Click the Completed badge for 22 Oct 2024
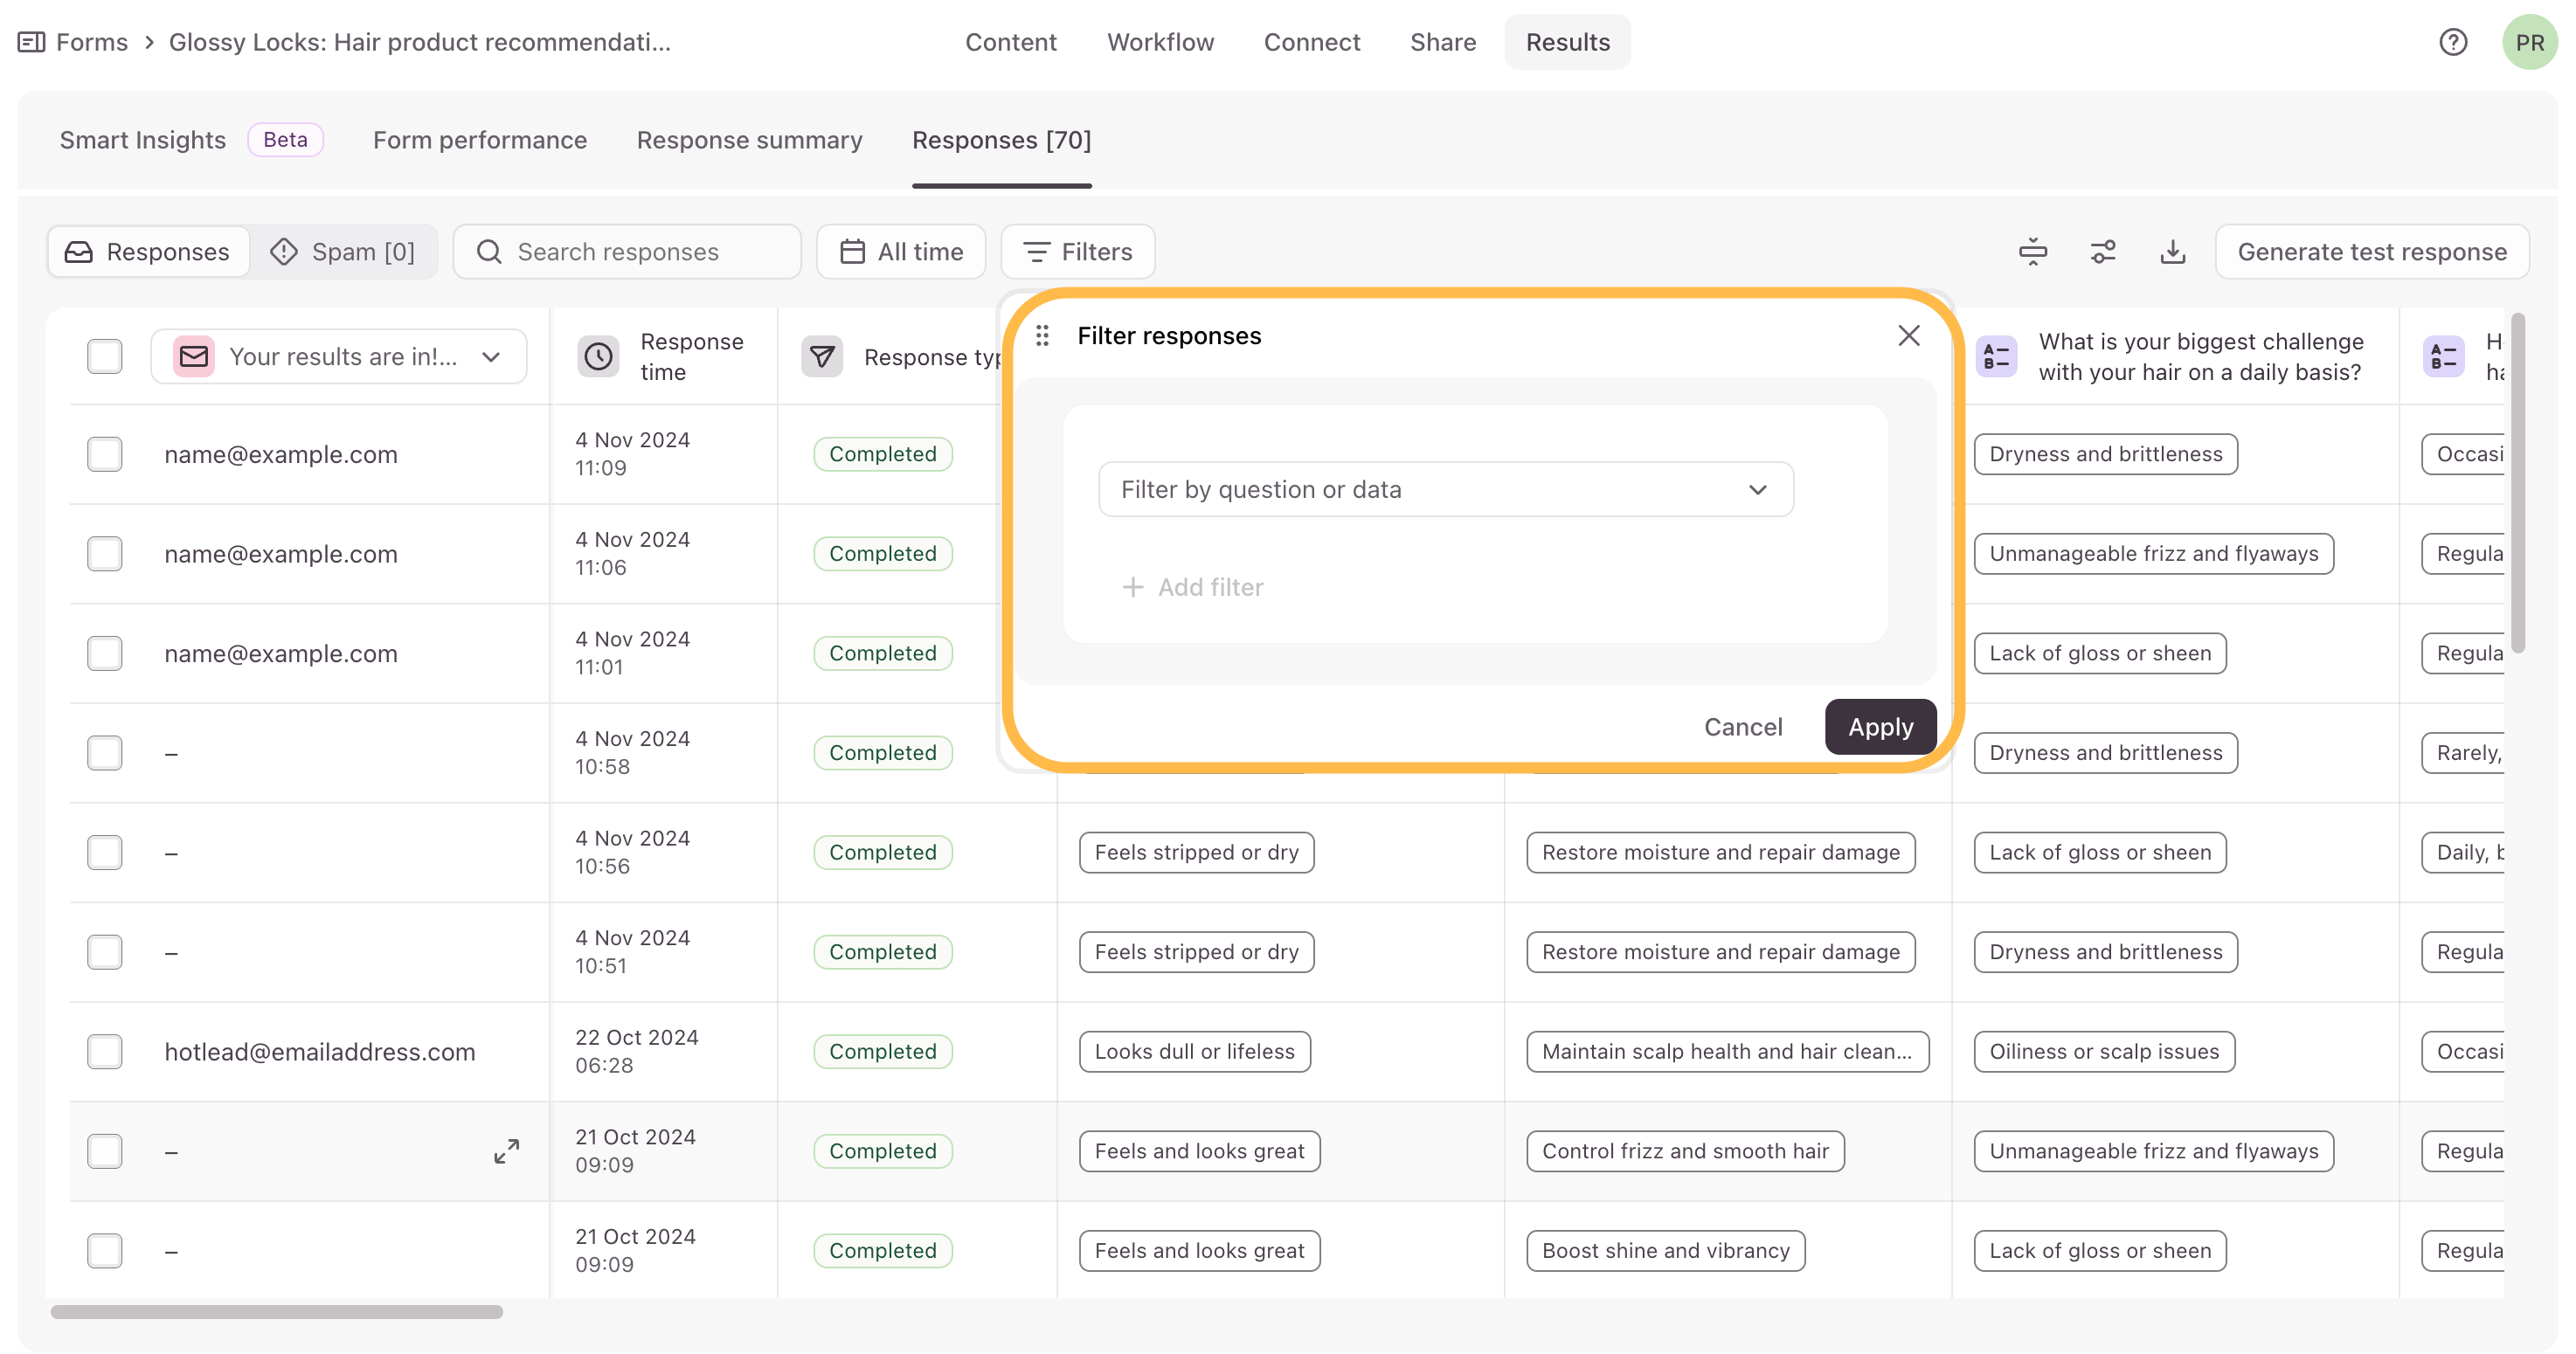Viewport: 2576px width, 1354px height. [882, 1052]
